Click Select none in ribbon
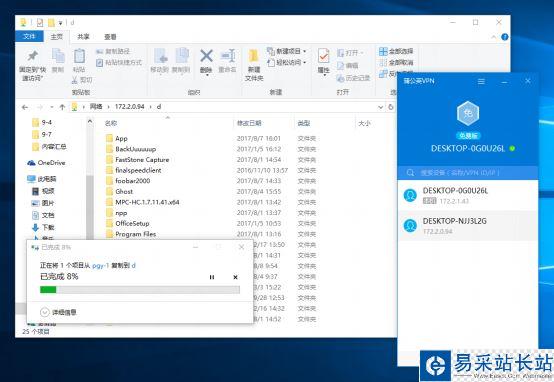The image size is (554, 382). tap(396, 63)
